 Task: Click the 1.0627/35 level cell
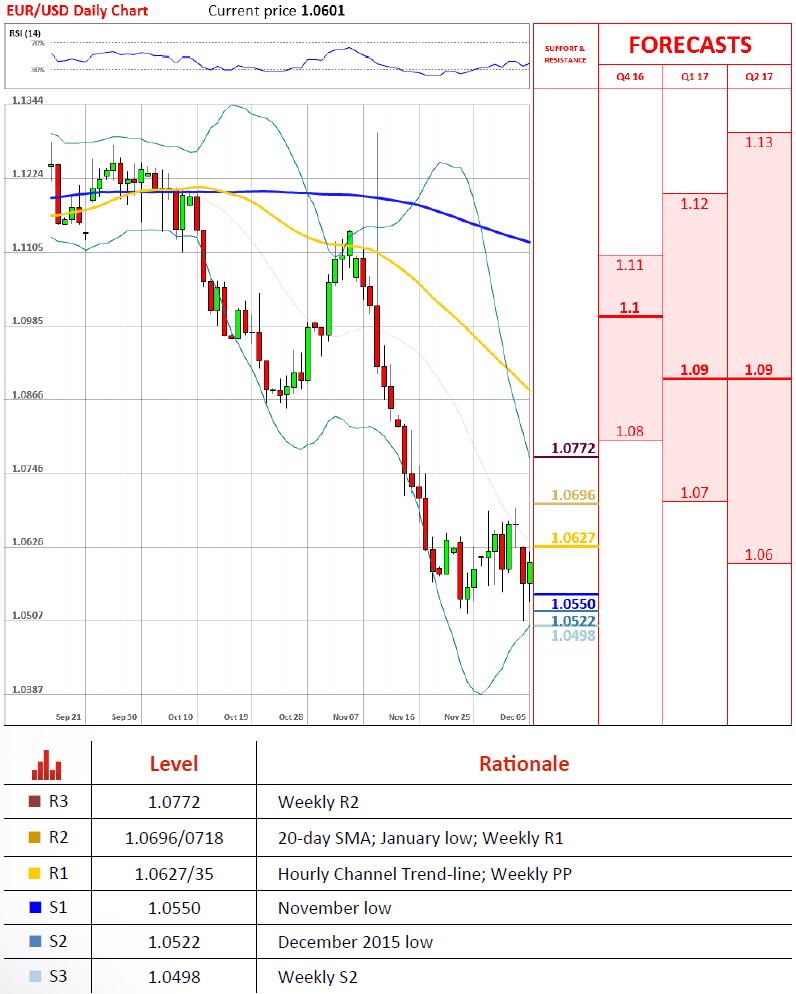click(174, 874)
